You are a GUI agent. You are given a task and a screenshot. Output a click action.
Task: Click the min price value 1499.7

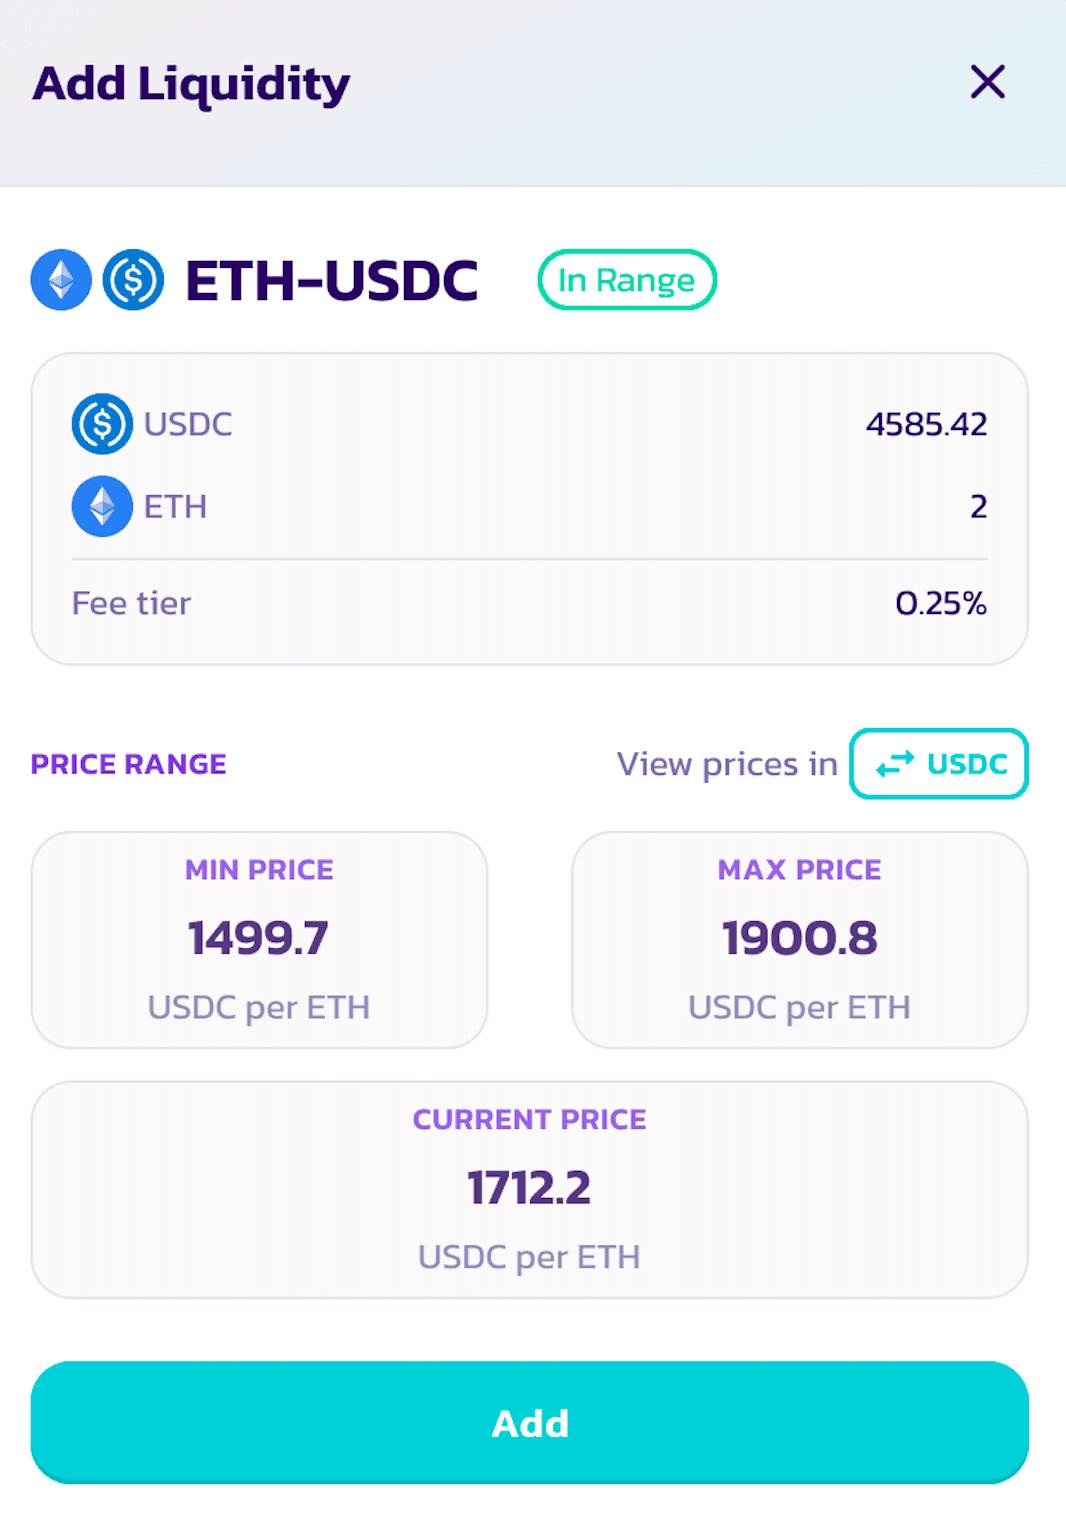pos(259,938)
